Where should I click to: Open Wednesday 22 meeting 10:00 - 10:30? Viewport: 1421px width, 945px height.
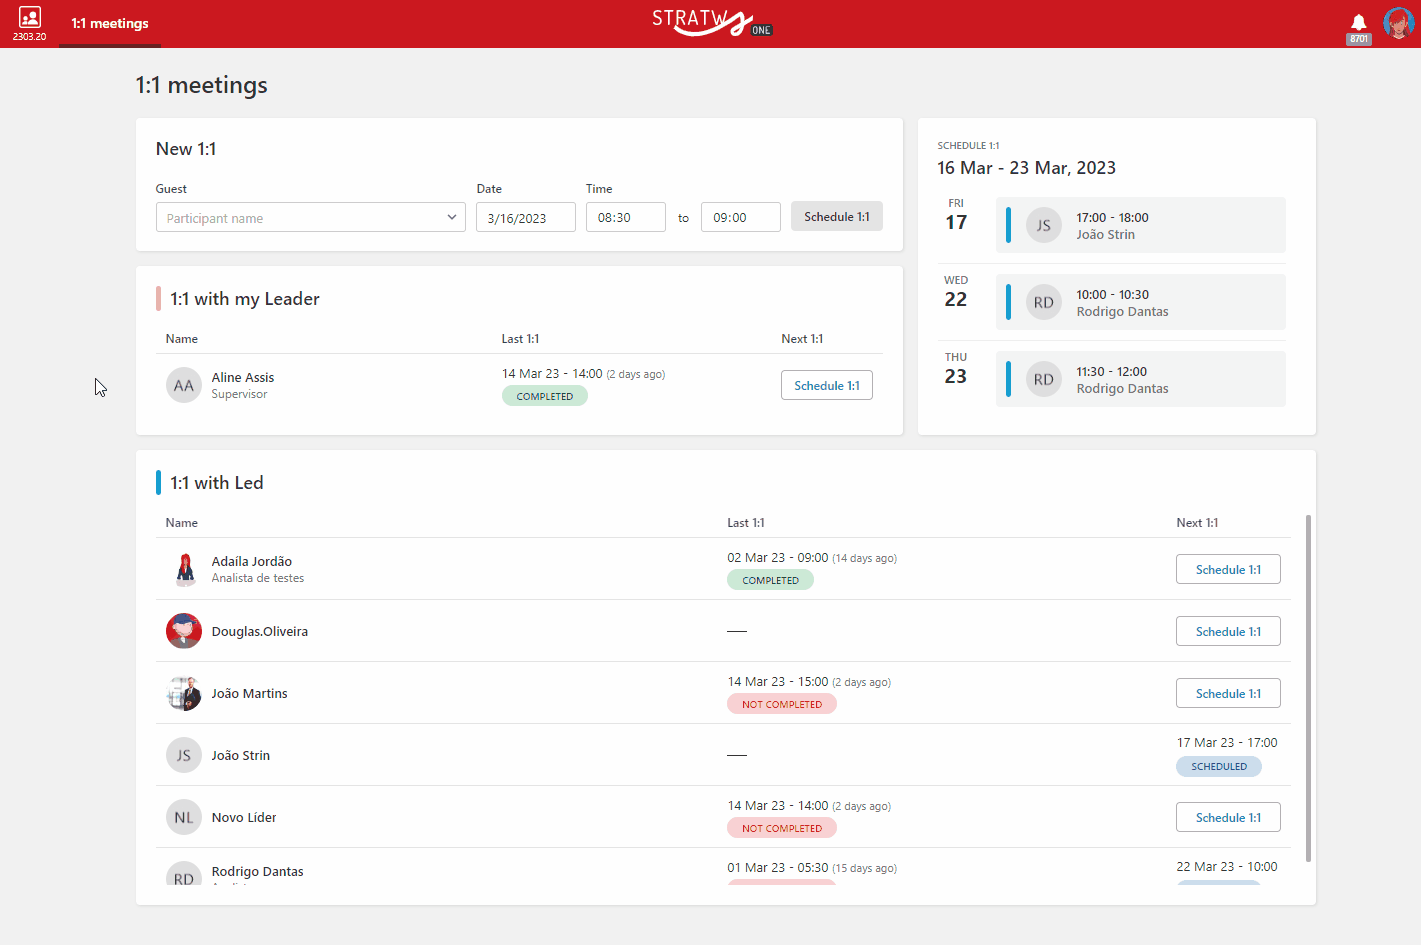point(1141,302)
